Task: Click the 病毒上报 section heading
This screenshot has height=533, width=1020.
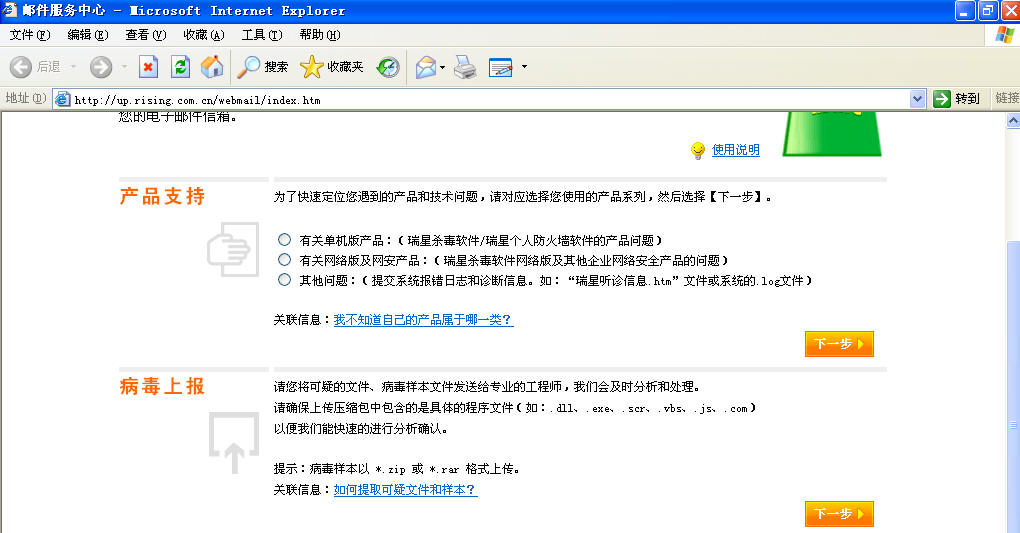Action: pyautogui.click(x=163, y=386)
